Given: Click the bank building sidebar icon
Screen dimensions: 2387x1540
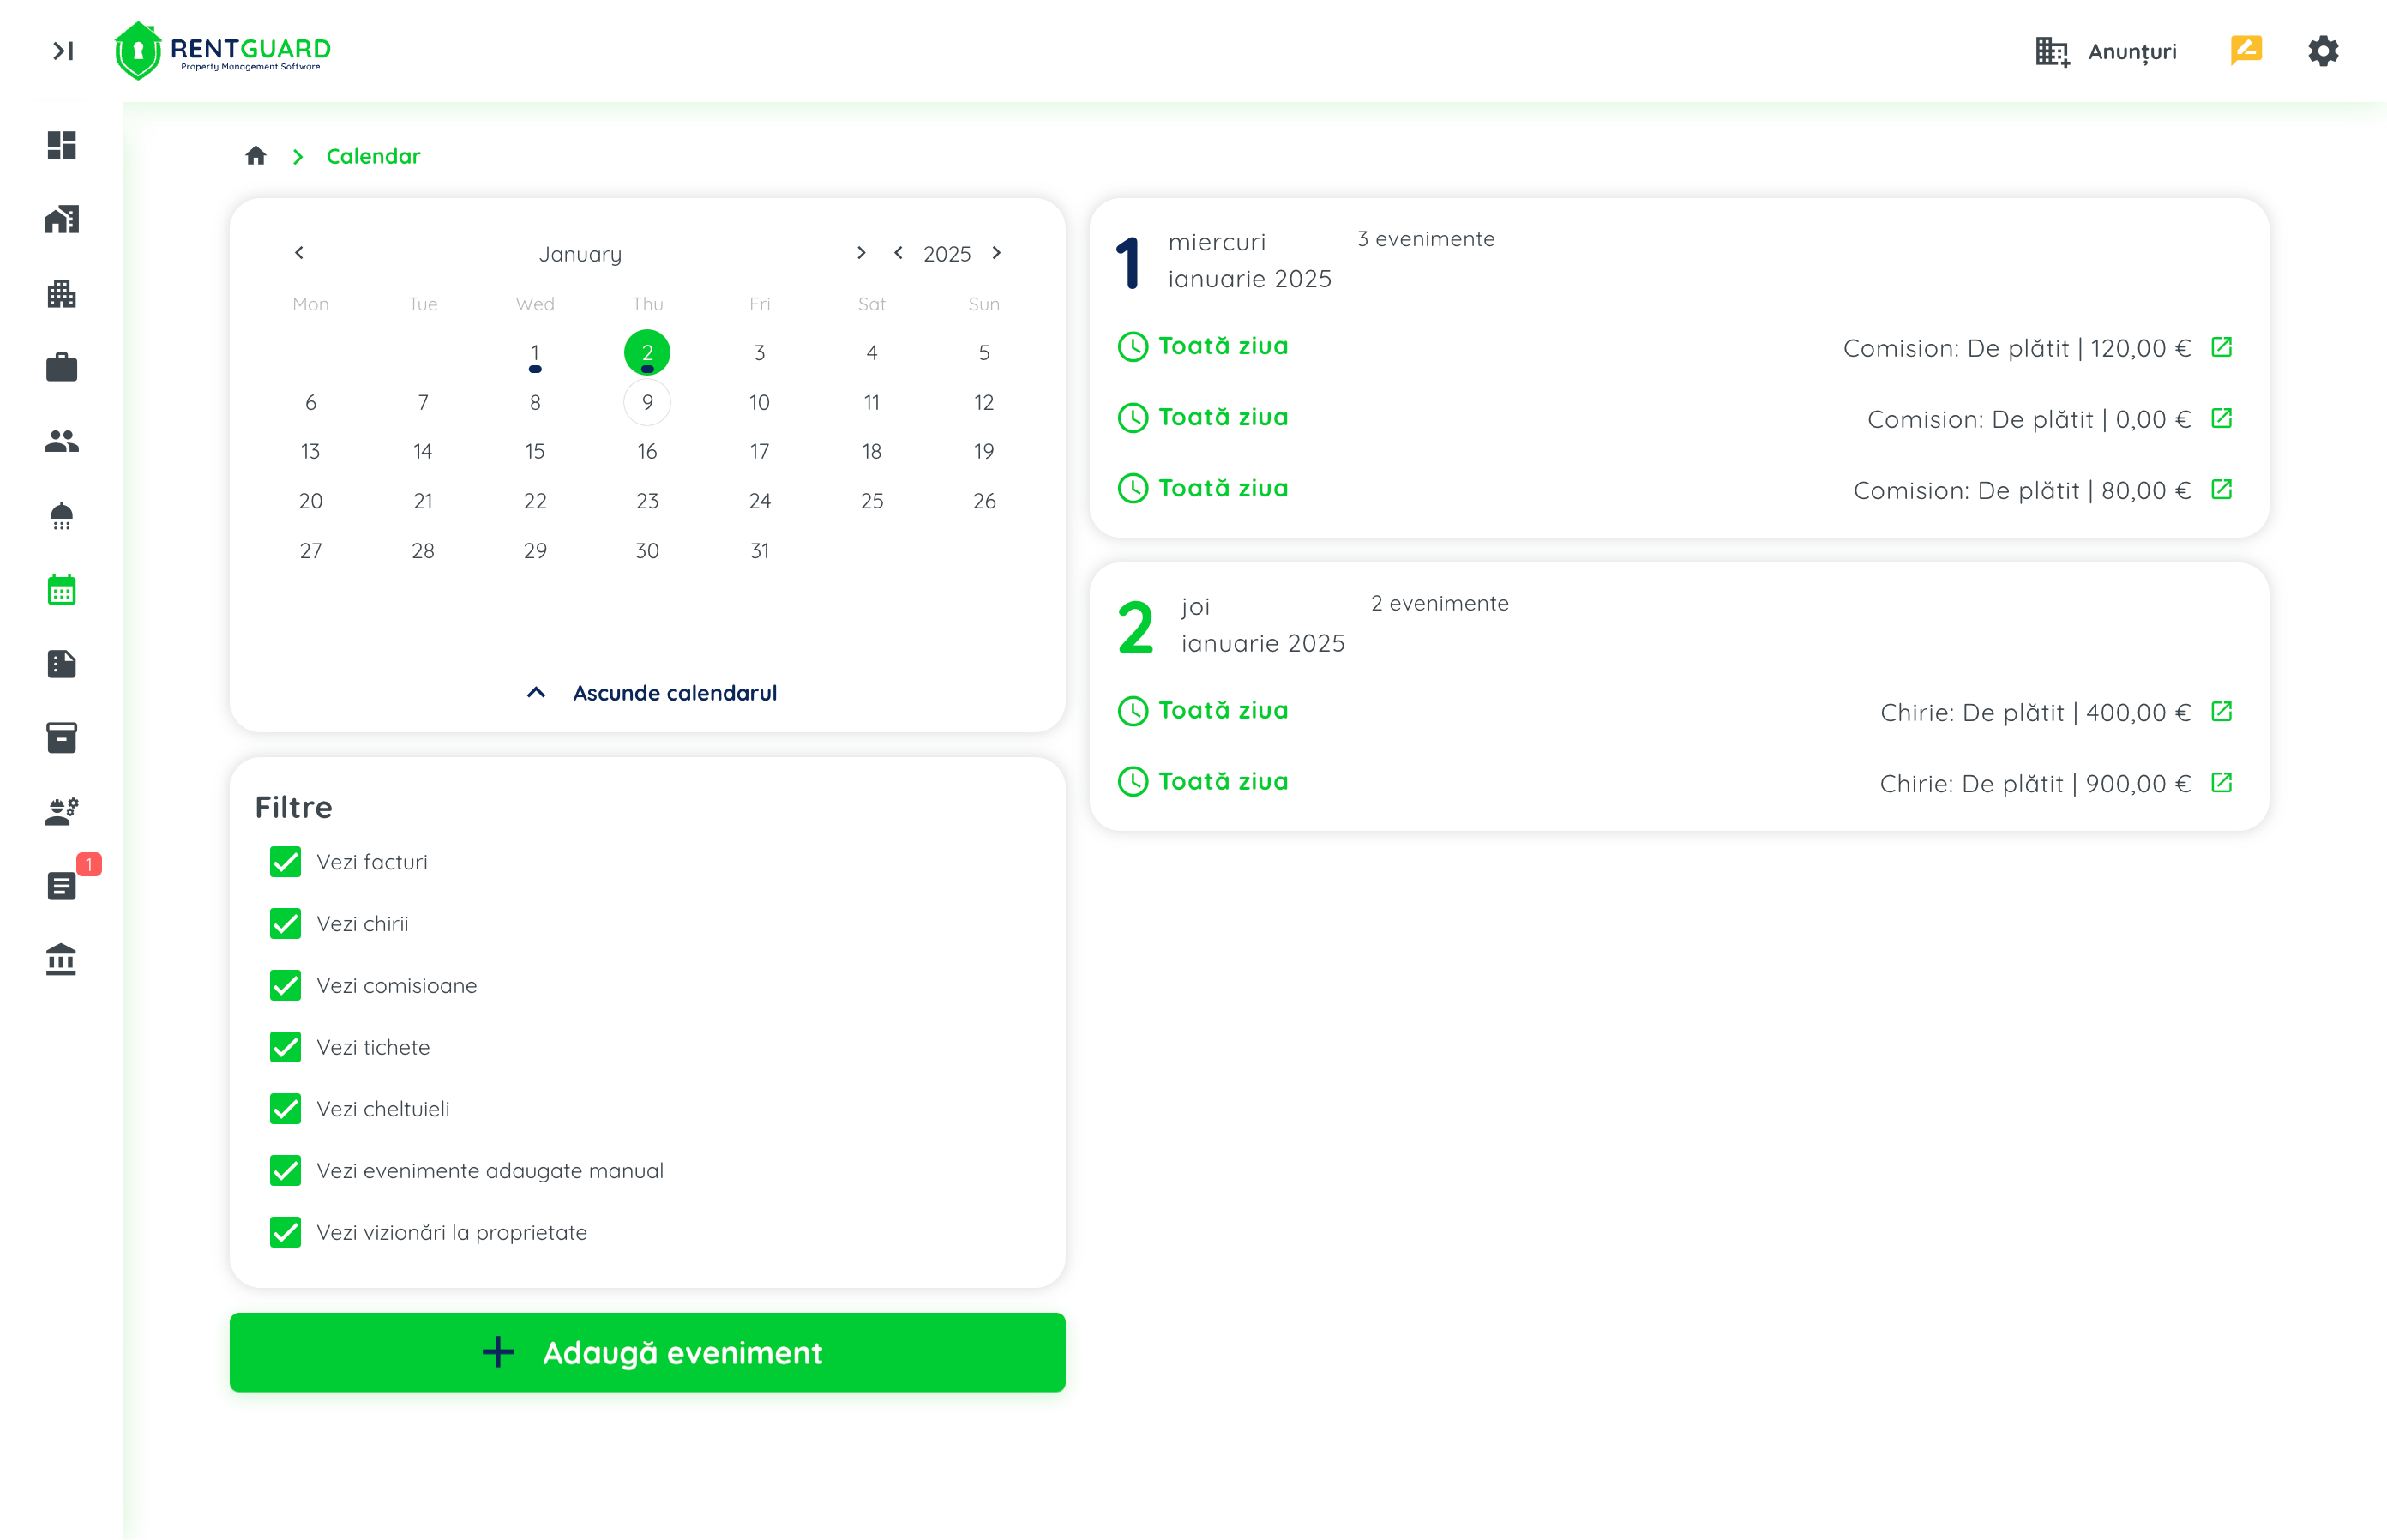Looking at the screenshot, I should click(61, 960).
